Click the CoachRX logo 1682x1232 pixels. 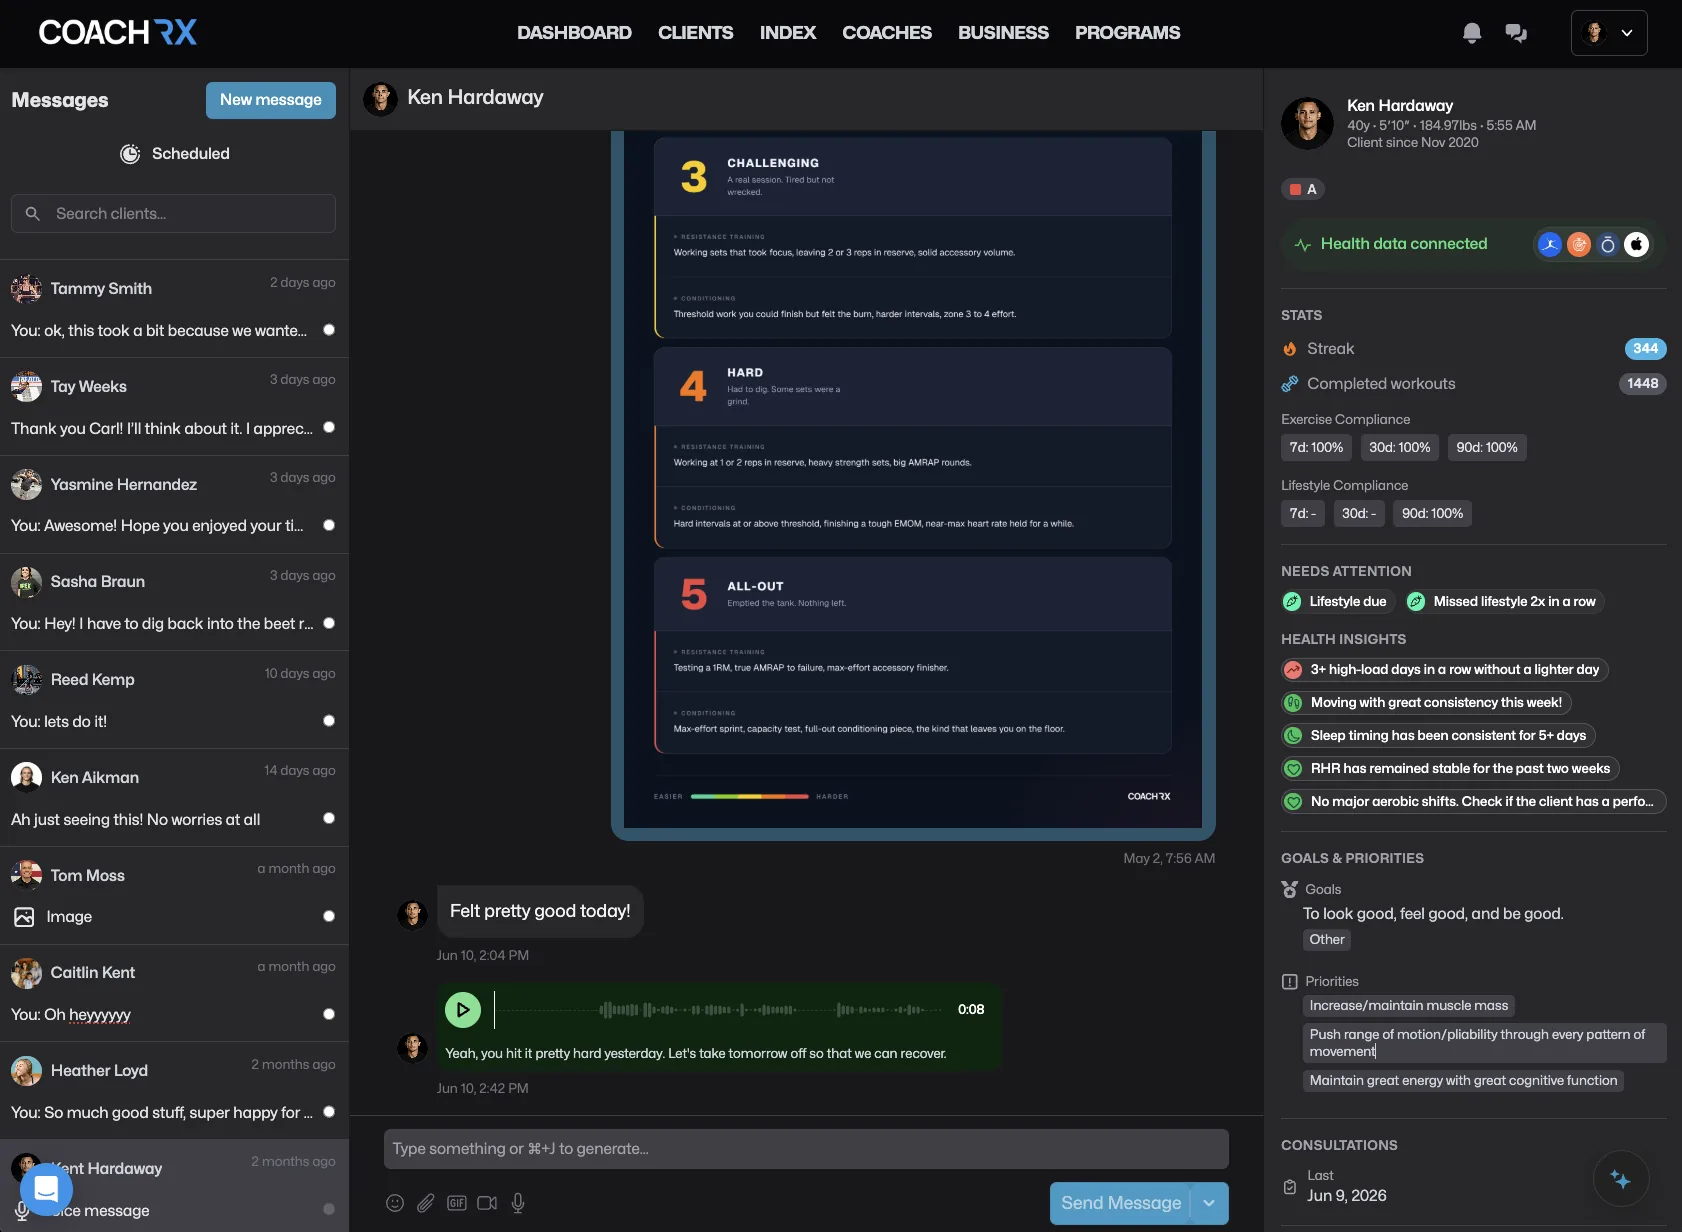(118, 33)
